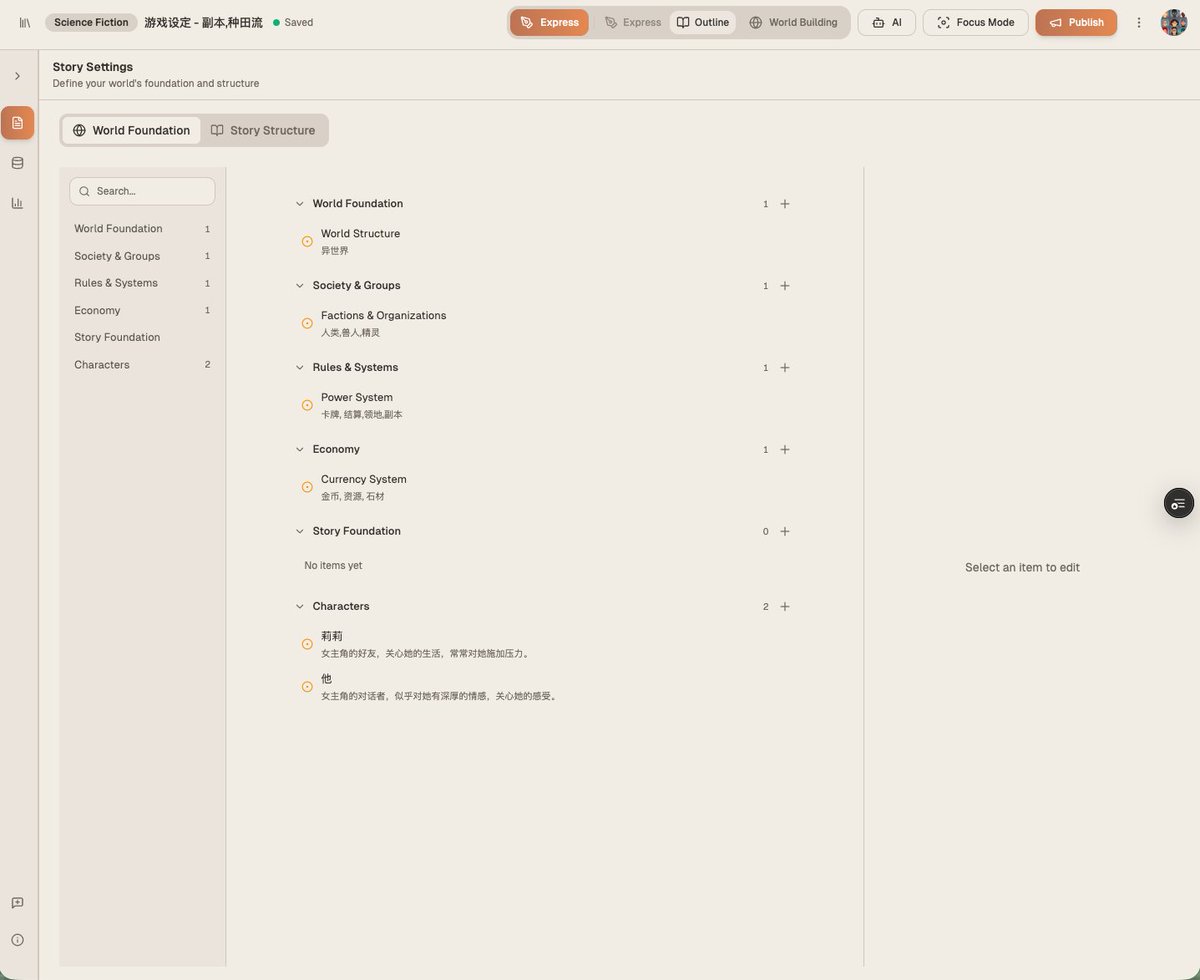This screenshot has height=980, width=1200.
Task: Click the status circle next to Power System
Action: click(x=307, y=406)
